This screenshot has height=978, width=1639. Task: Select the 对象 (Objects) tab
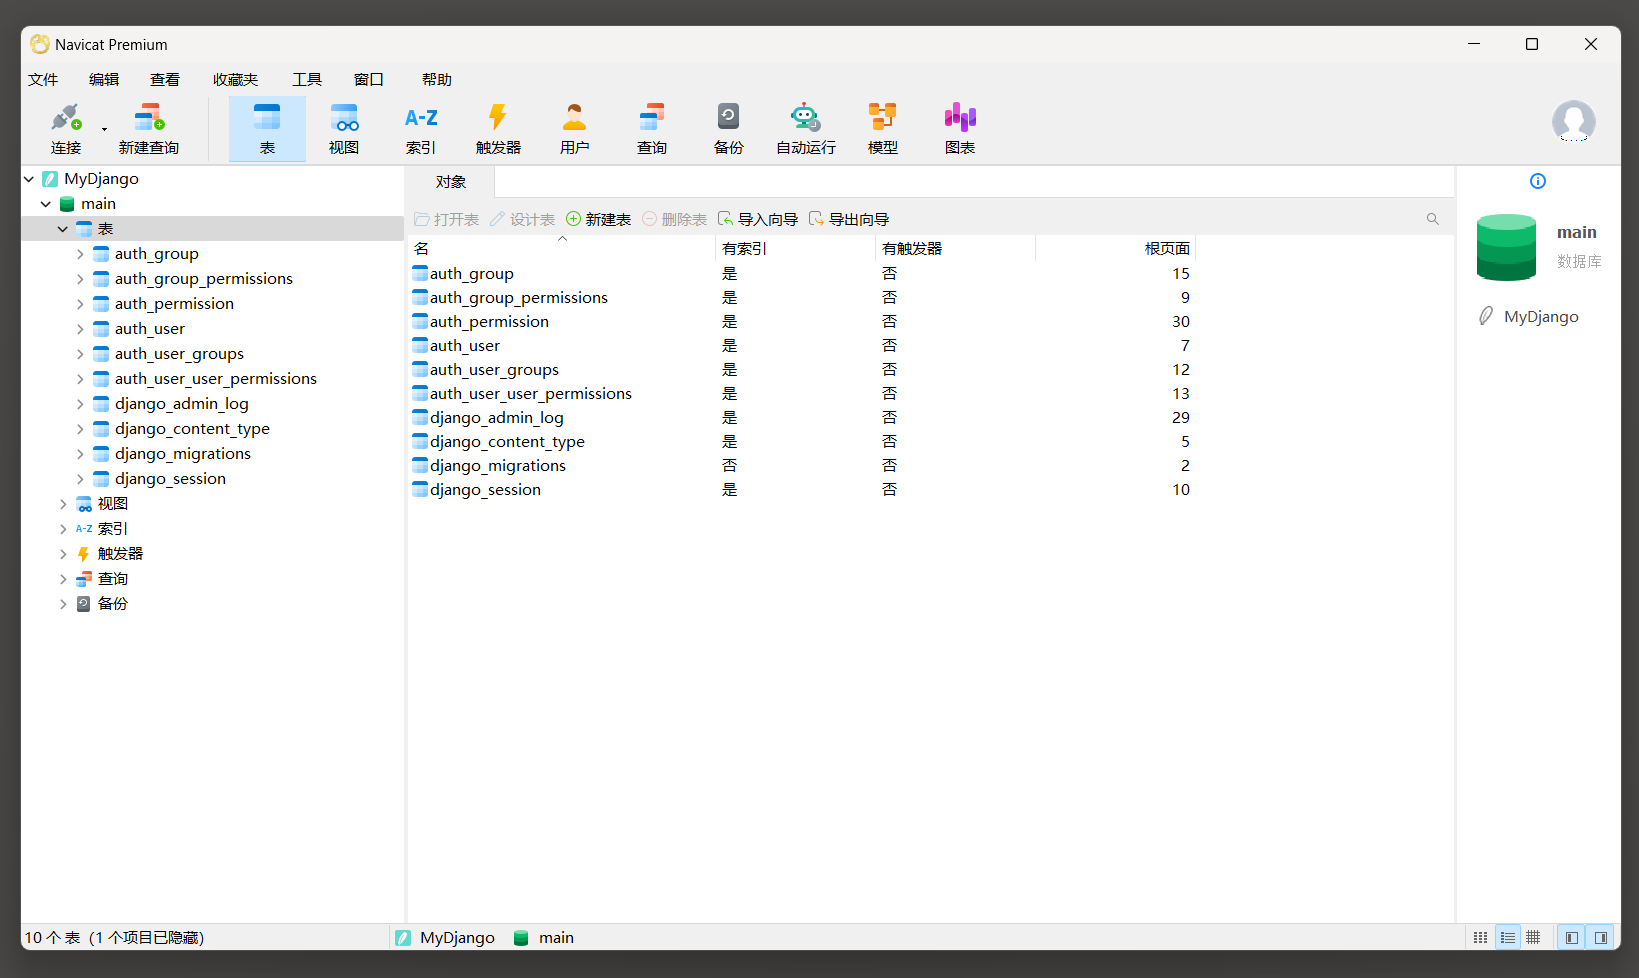click(x=451, y=182)
